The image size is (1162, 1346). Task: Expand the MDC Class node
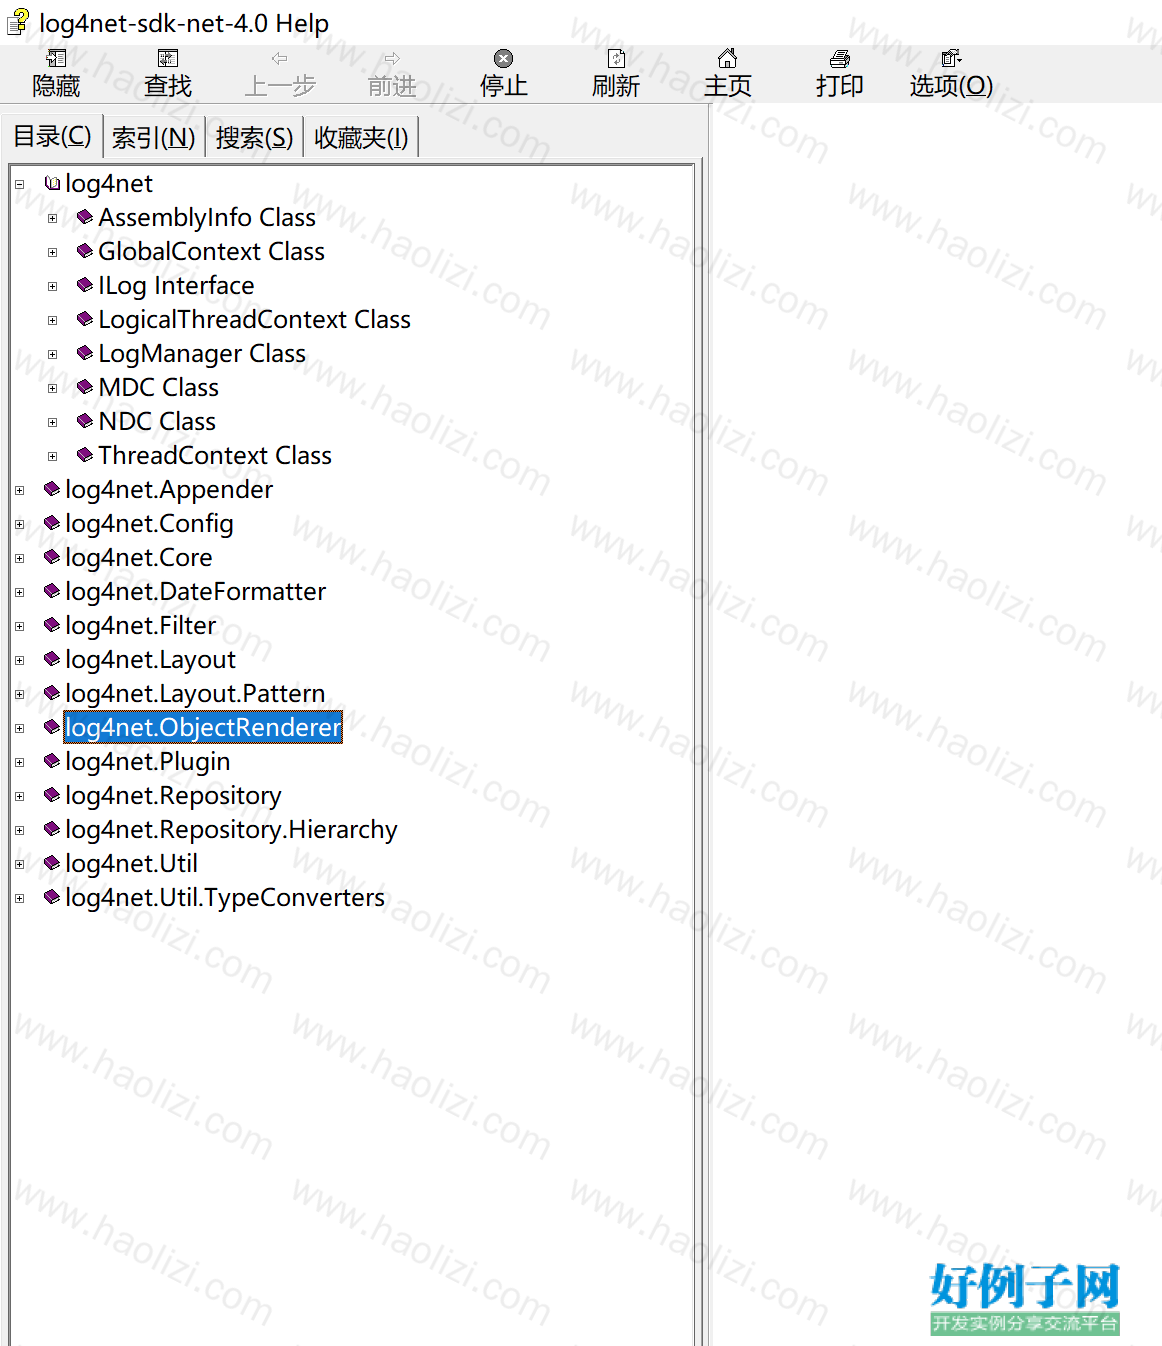point(52,388)
